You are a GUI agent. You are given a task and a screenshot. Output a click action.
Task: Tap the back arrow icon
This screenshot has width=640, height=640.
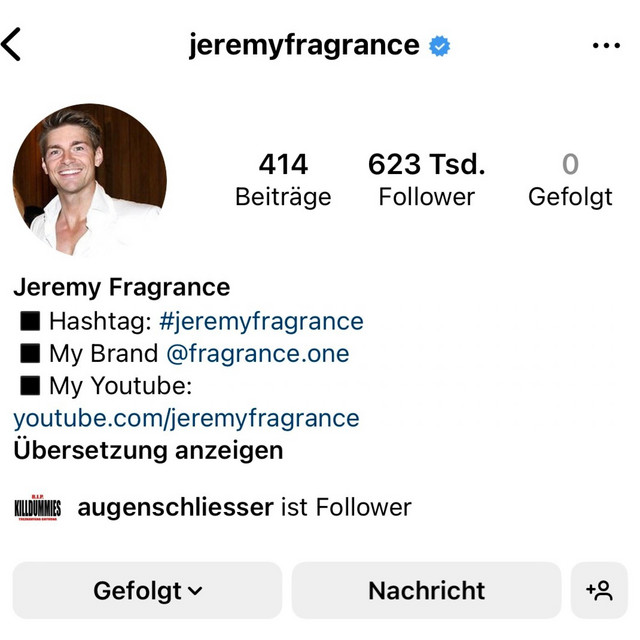(11, 44)
